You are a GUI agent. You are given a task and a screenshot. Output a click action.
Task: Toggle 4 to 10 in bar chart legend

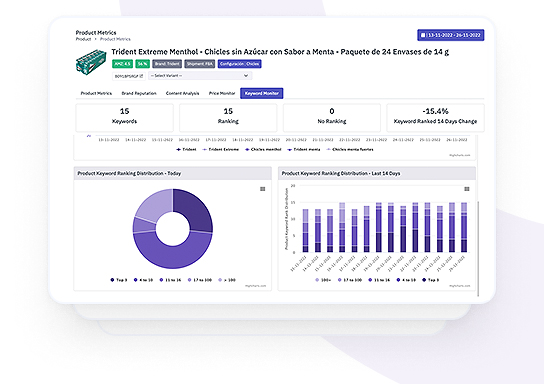[x=406, y=280]
